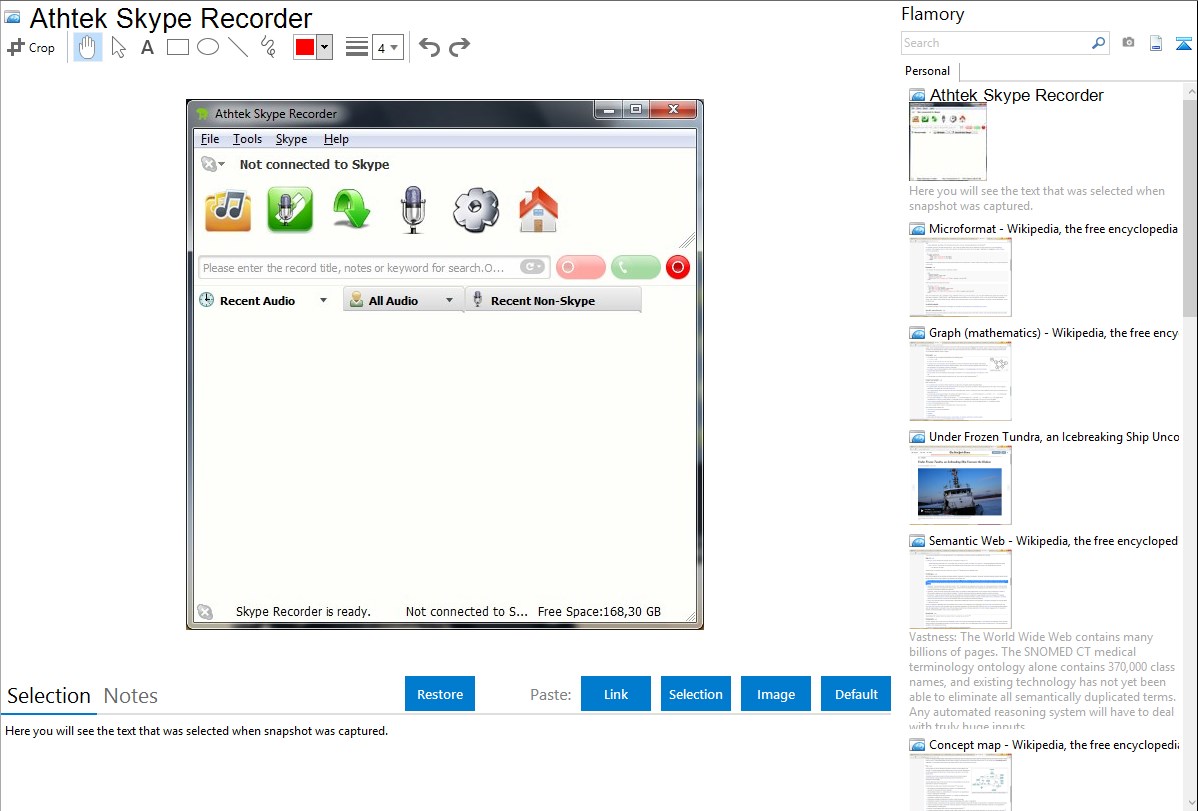Switch to the Notes tab
This screenshot has height=811, width=1198.
tap(131, 696)
